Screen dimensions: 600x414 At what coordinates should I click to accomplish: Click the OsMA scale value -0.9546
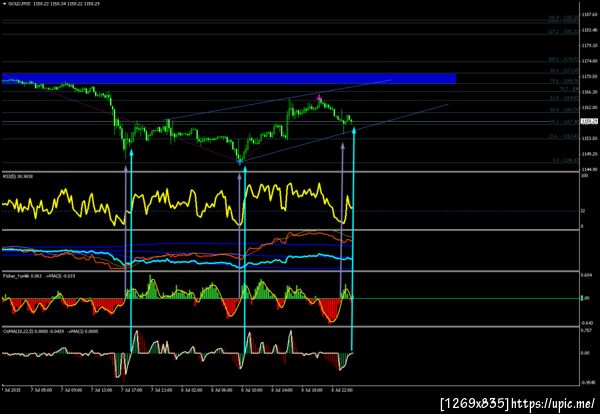[587, 382]
